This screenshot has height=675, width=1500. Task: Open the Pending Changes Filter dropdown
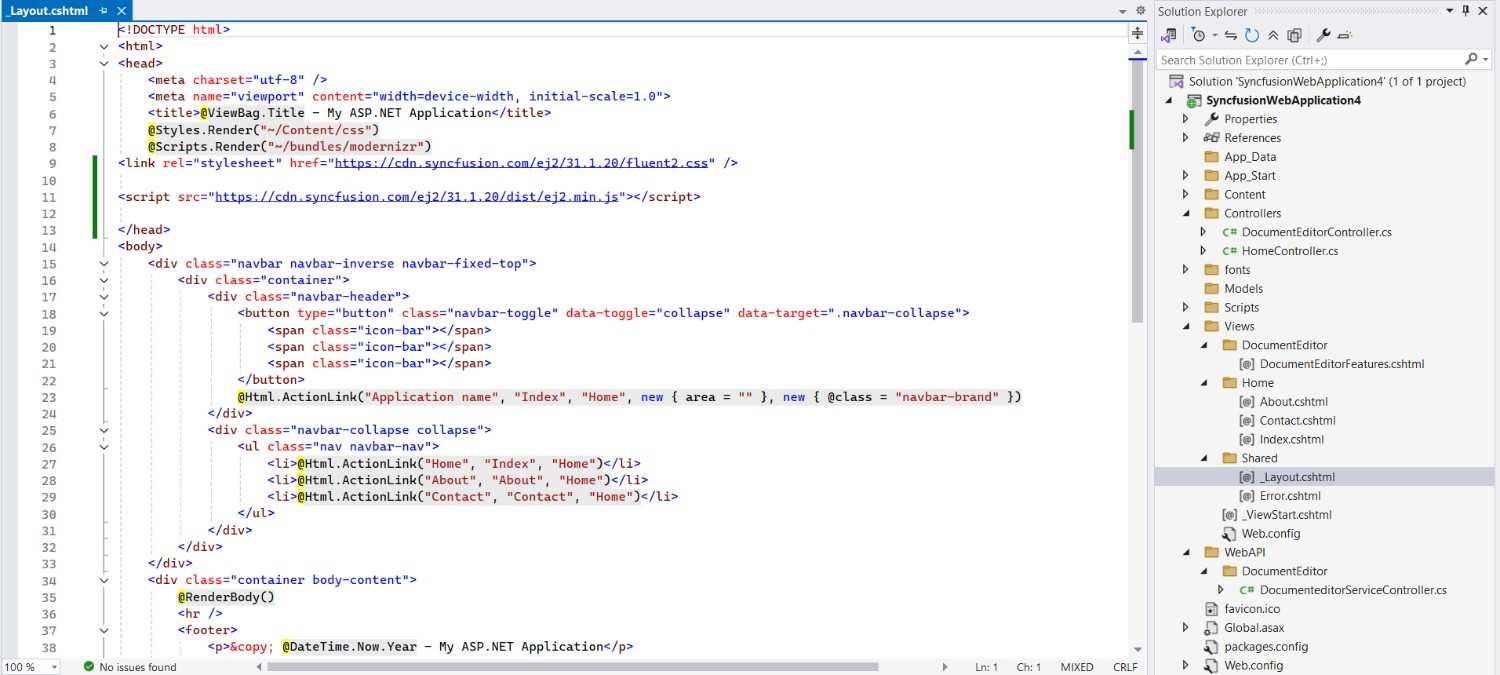(x=1215, y=35)
